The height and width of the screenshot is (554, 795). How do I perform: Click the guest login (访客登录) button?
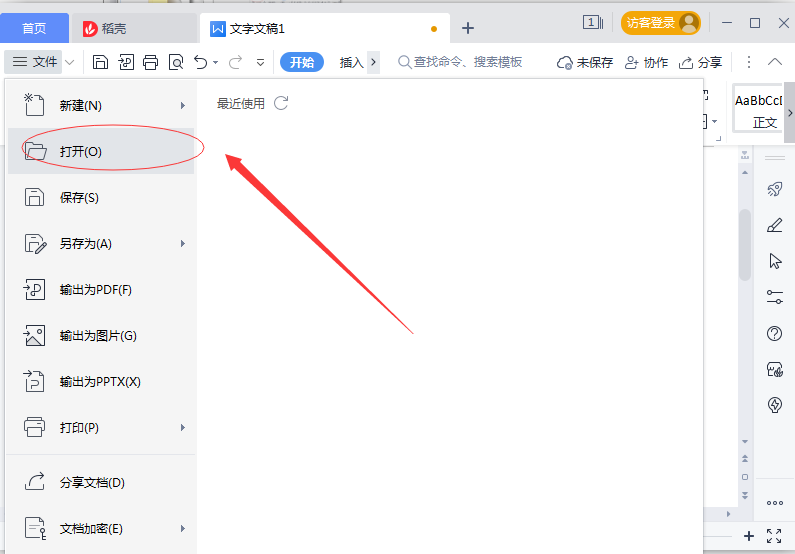[661, 23]
